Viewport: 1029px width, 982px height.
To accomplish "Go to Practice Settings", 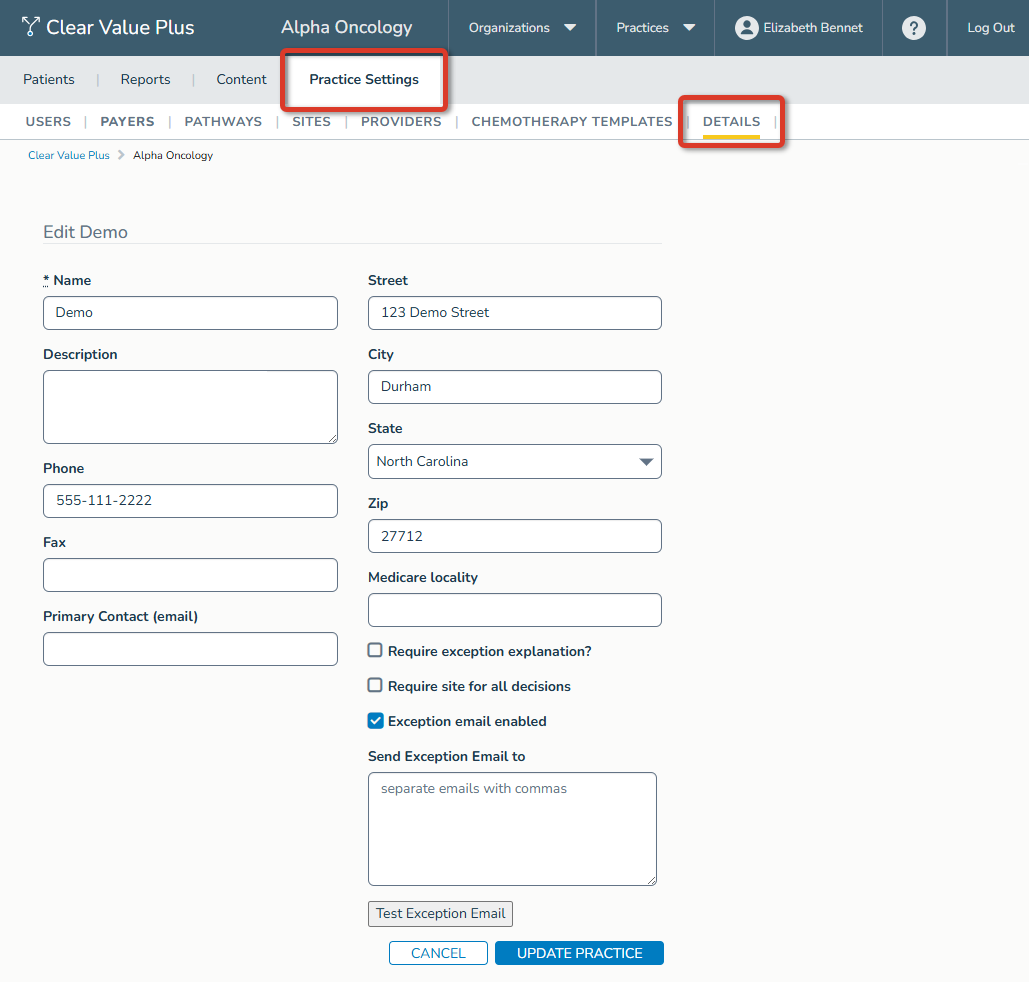I will [x=363, y=79].
